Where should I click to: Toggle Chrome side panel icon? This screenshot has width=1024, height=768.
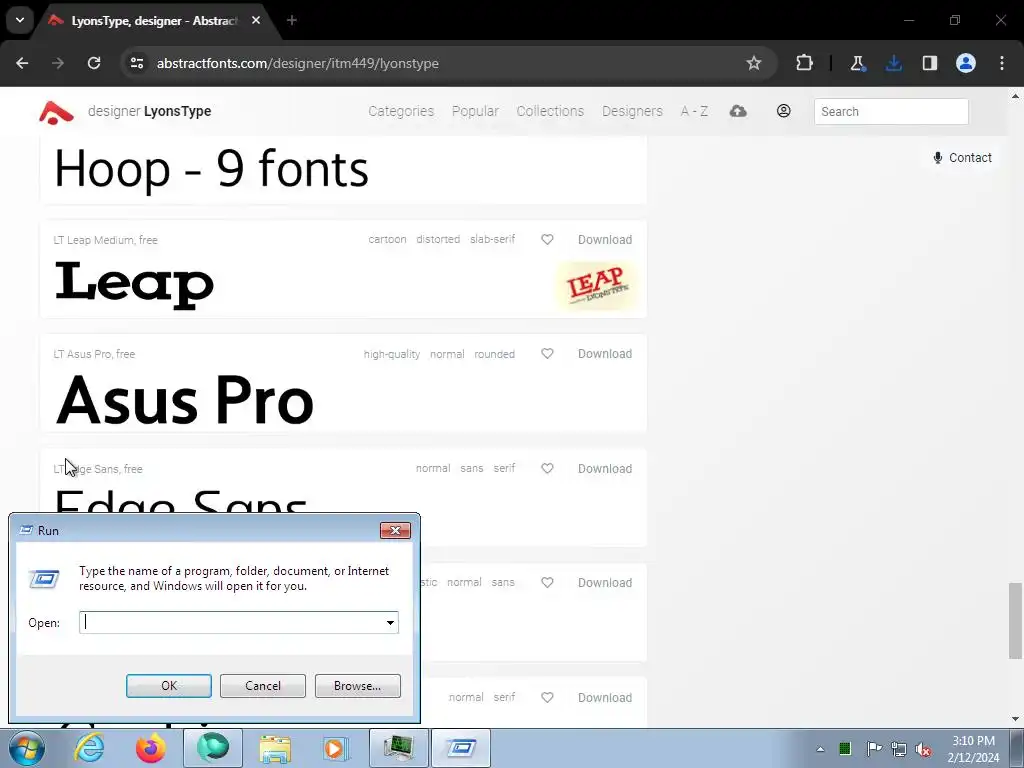tap(929, 63)
